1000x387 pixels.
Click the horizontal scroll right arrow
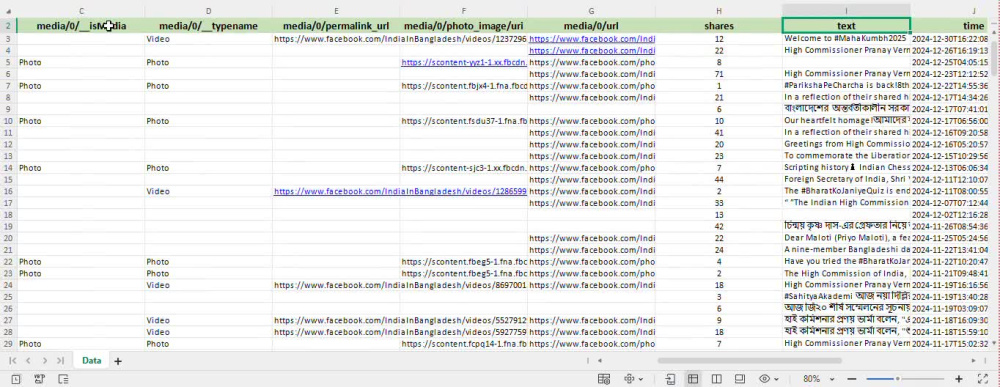pos(974,360)
